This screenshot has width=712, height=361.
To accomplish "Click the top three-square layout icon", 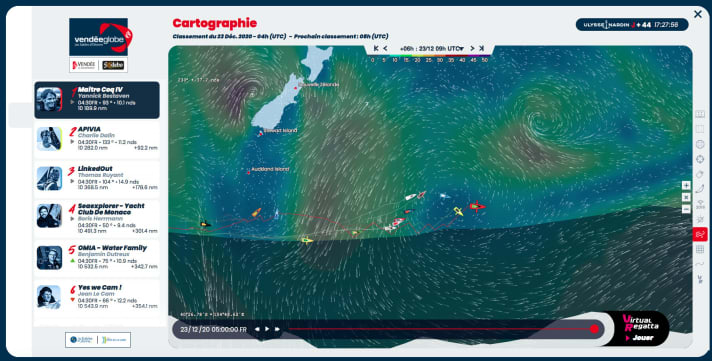I will (x=700, y=114).
